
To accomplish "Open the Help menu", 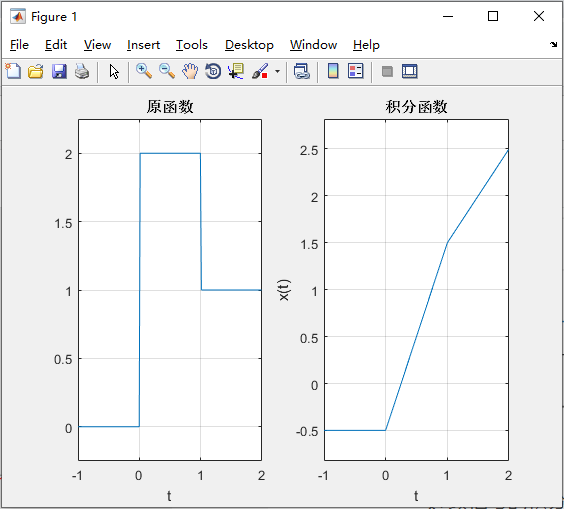I will point(366,45).
